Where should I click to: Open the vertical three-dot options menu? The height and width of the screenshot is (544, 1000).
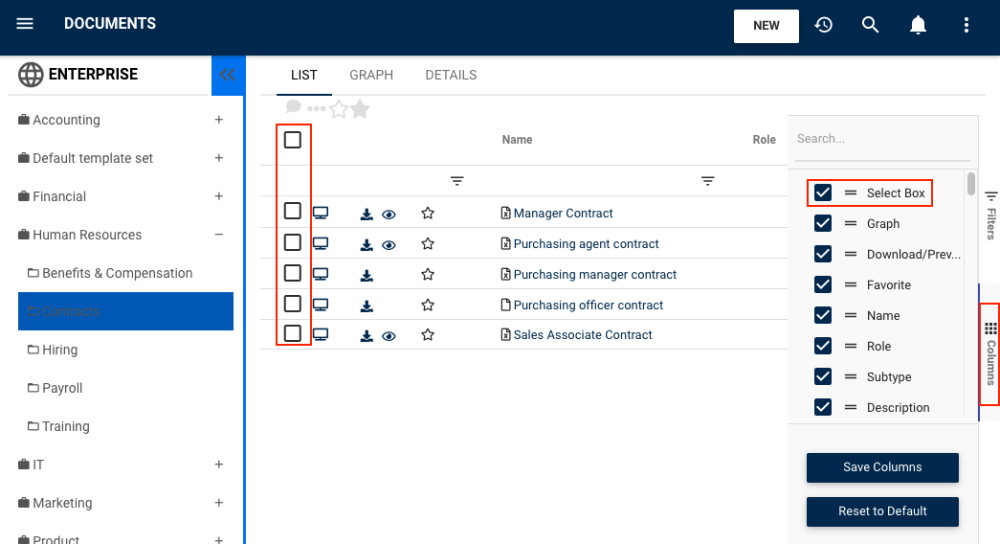point(965,25)
